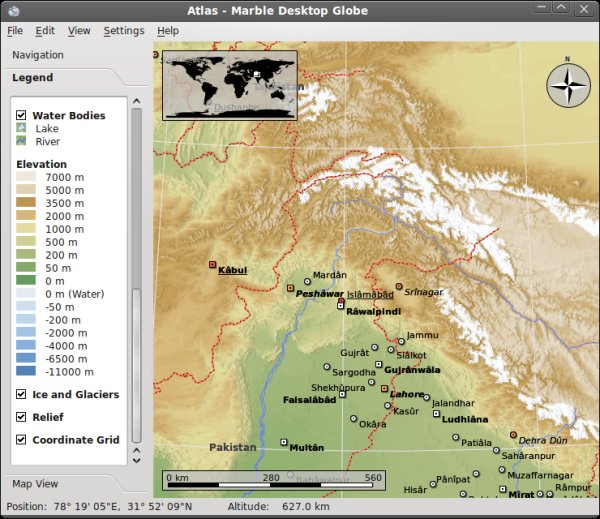Uncheck the Coordinate Grid option
The width and height of the screenshot is (600, 519).
click(x=21, y=439)
